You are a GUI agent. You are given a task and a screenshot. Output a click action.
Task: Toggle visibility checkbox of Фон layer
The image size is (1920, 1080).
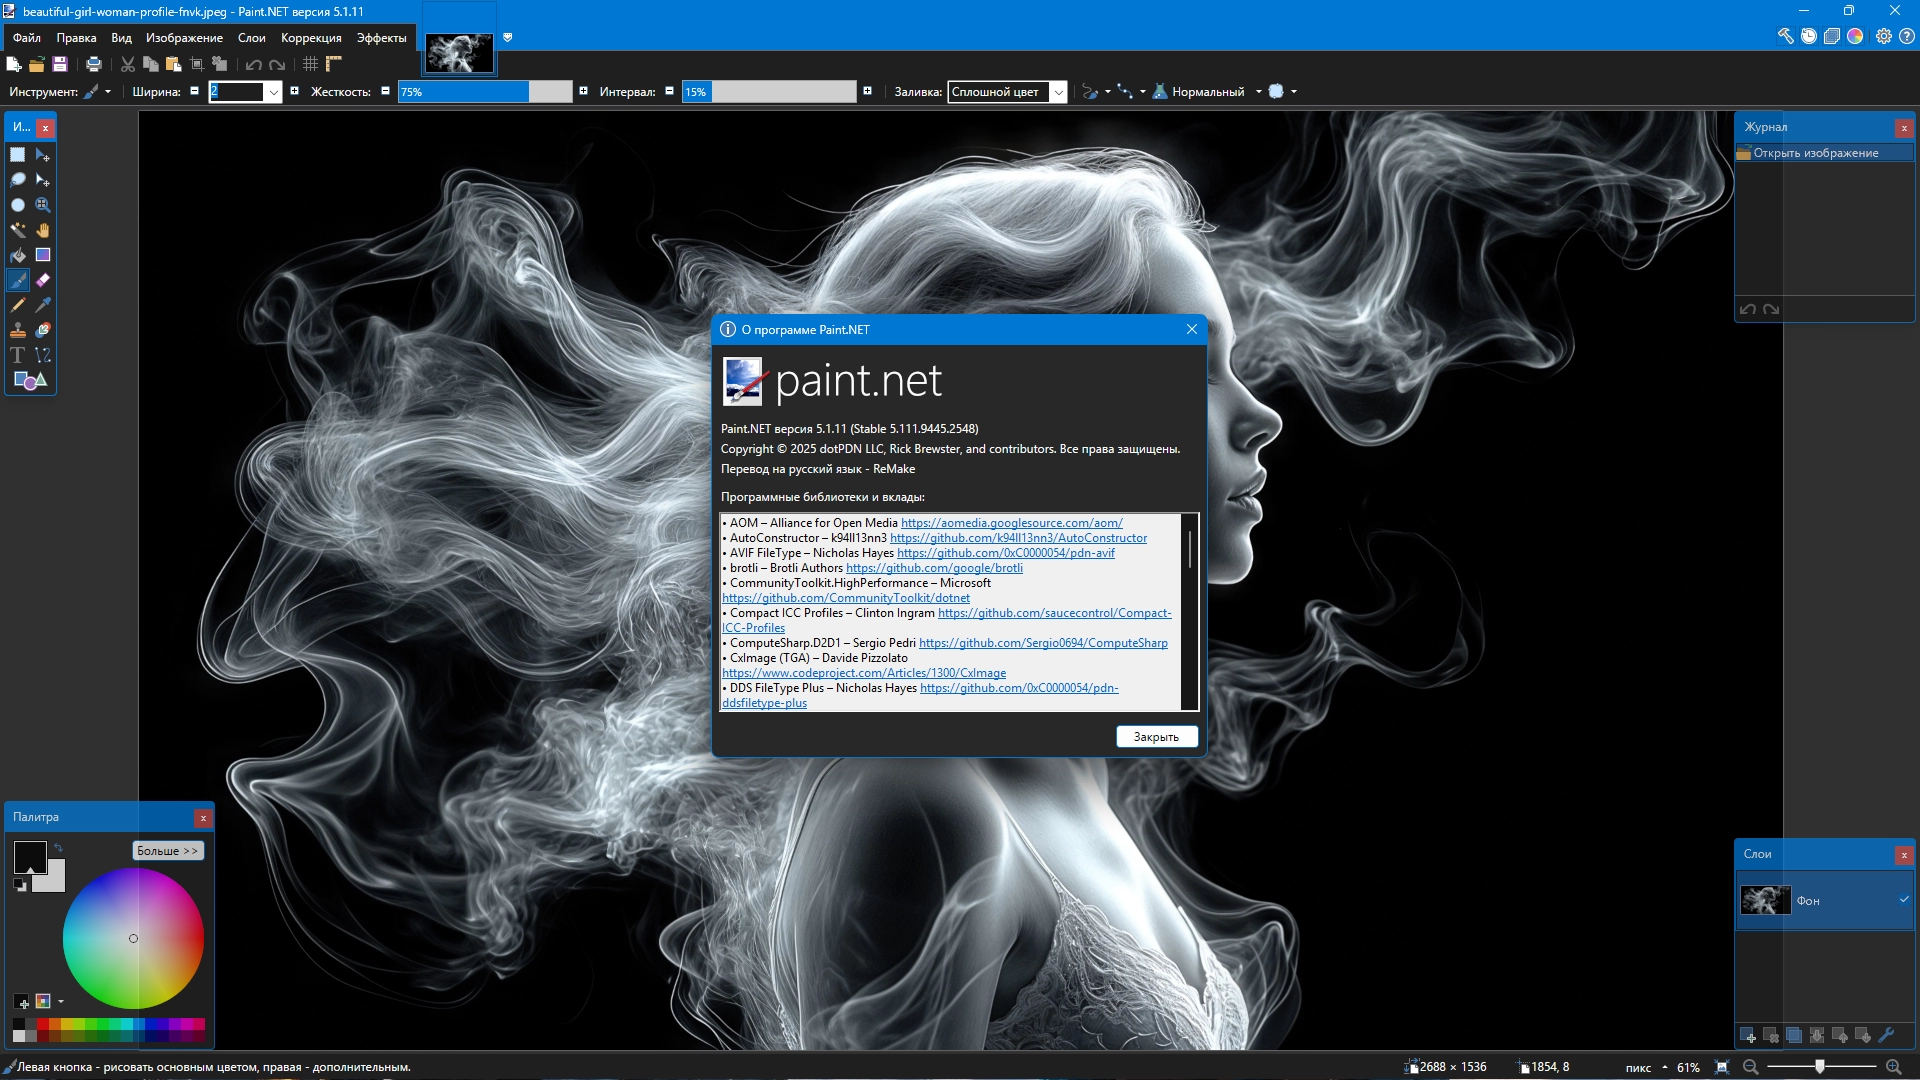1903,900
